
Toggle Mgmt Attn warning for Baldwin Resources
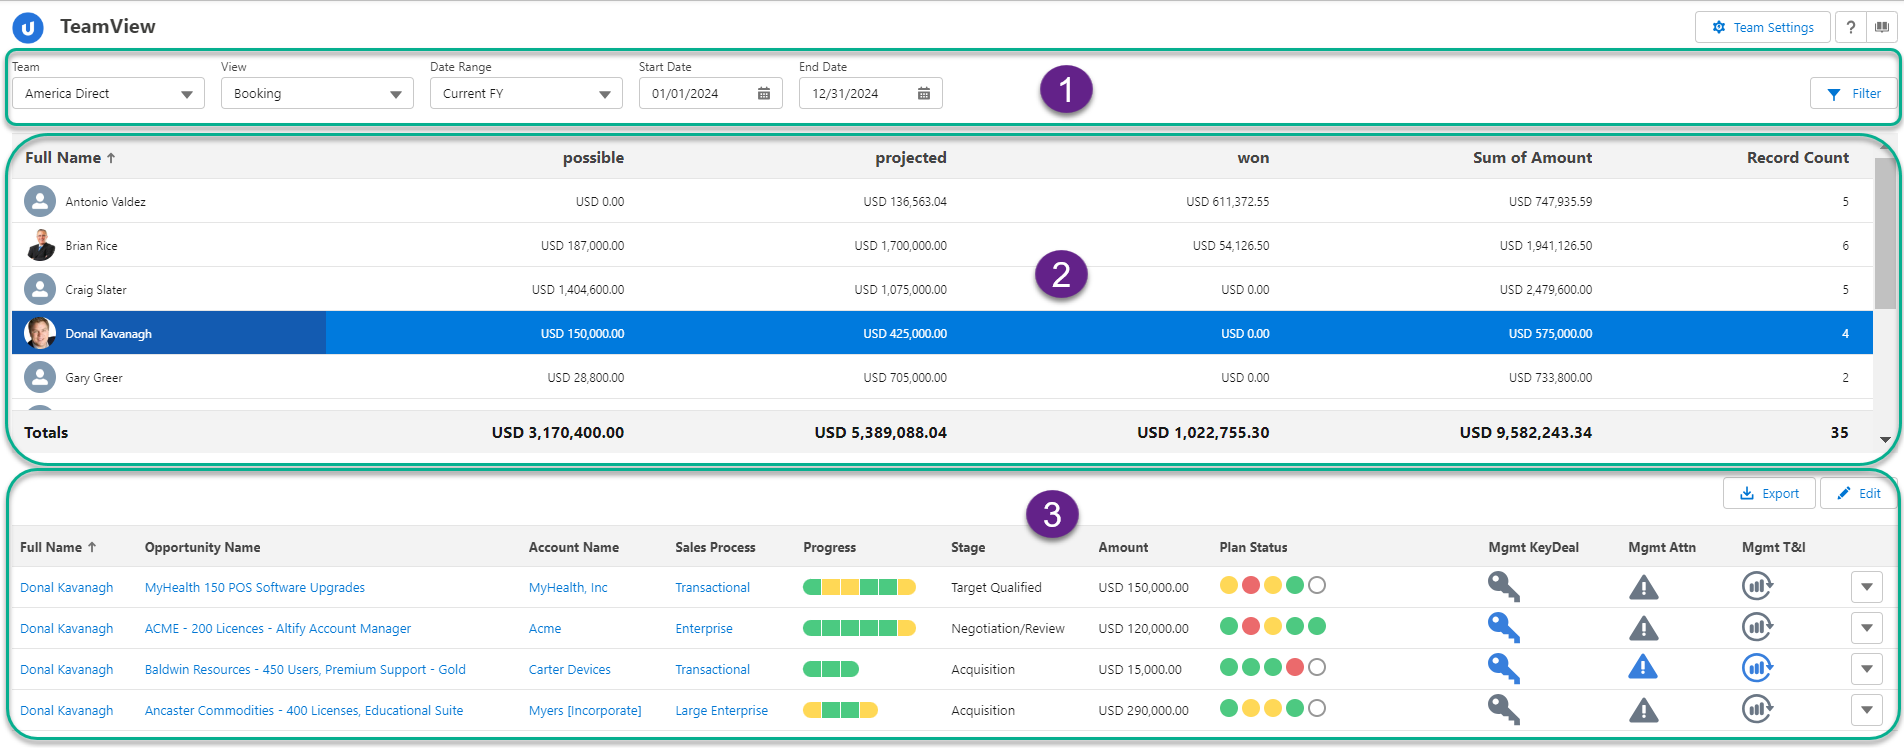(1643, 668)
